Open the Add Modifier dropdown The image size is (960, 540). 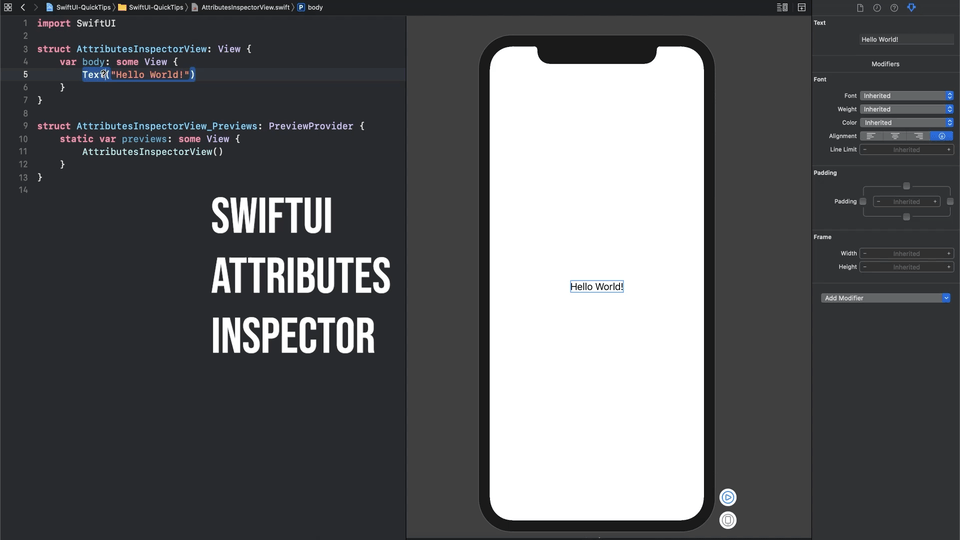pyautogui.click(x=885, y=298)
